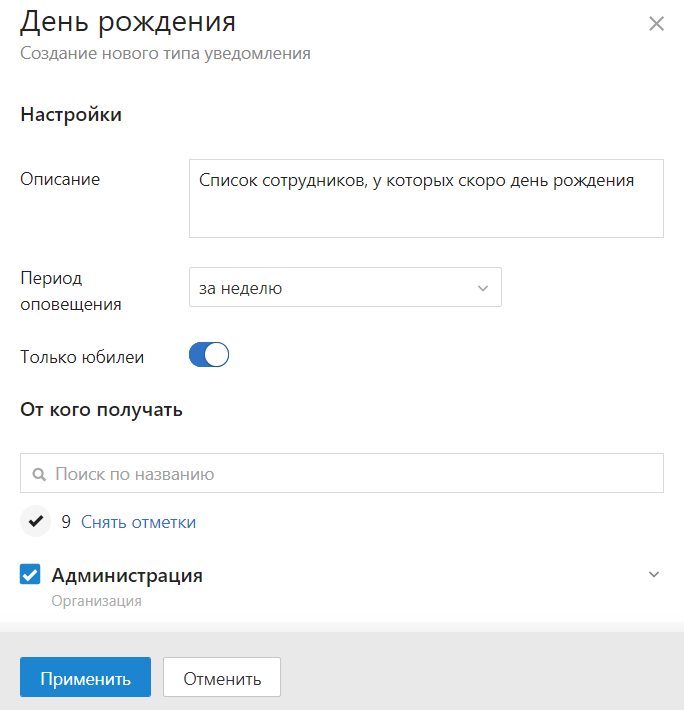Click the round checkmark selected-items icon
684x710 pixels.
click(36, 521)
